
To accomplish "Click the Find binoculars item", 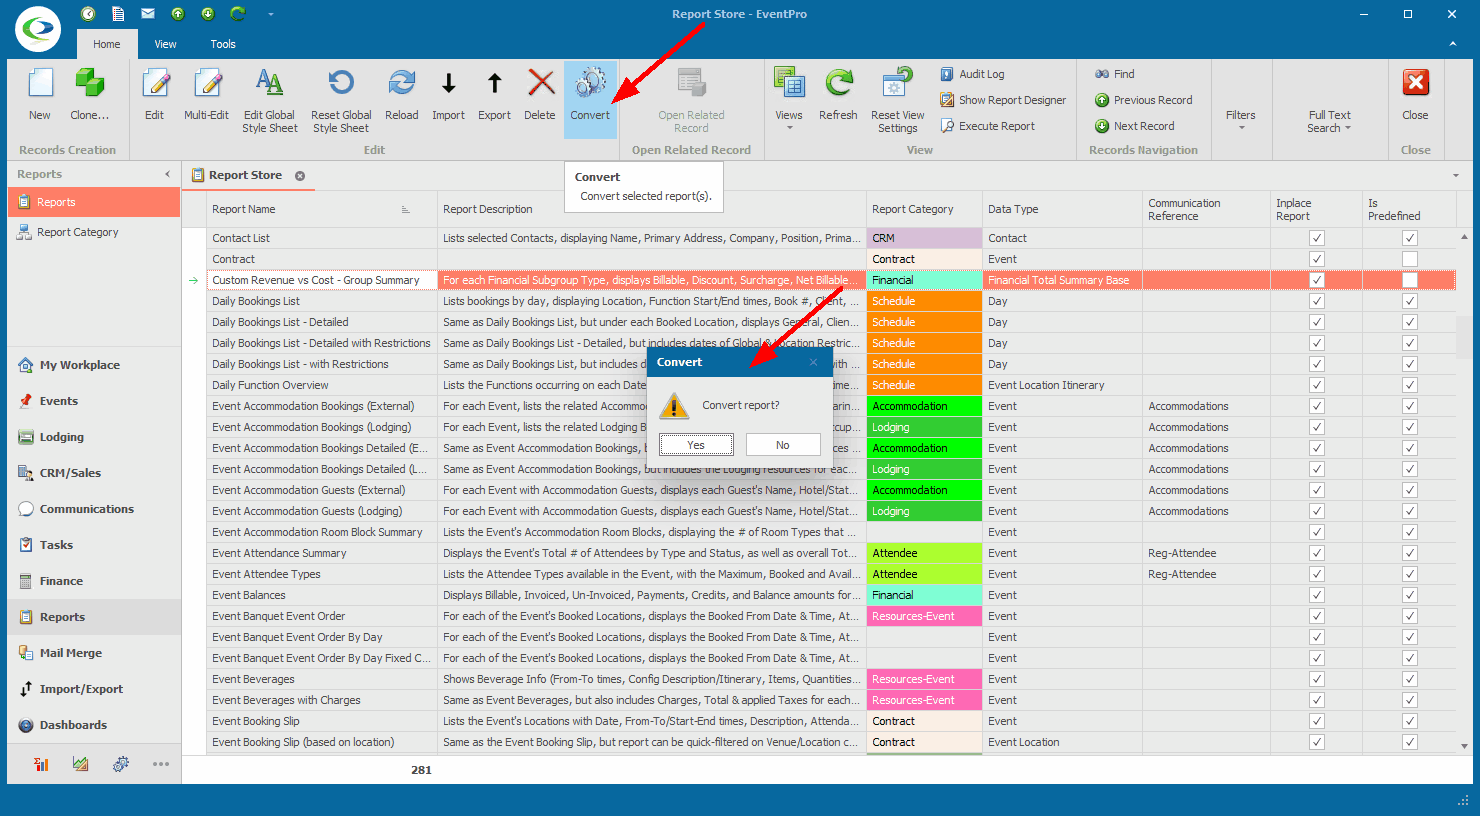I will pyautogui.click(x=1114, y=74).
